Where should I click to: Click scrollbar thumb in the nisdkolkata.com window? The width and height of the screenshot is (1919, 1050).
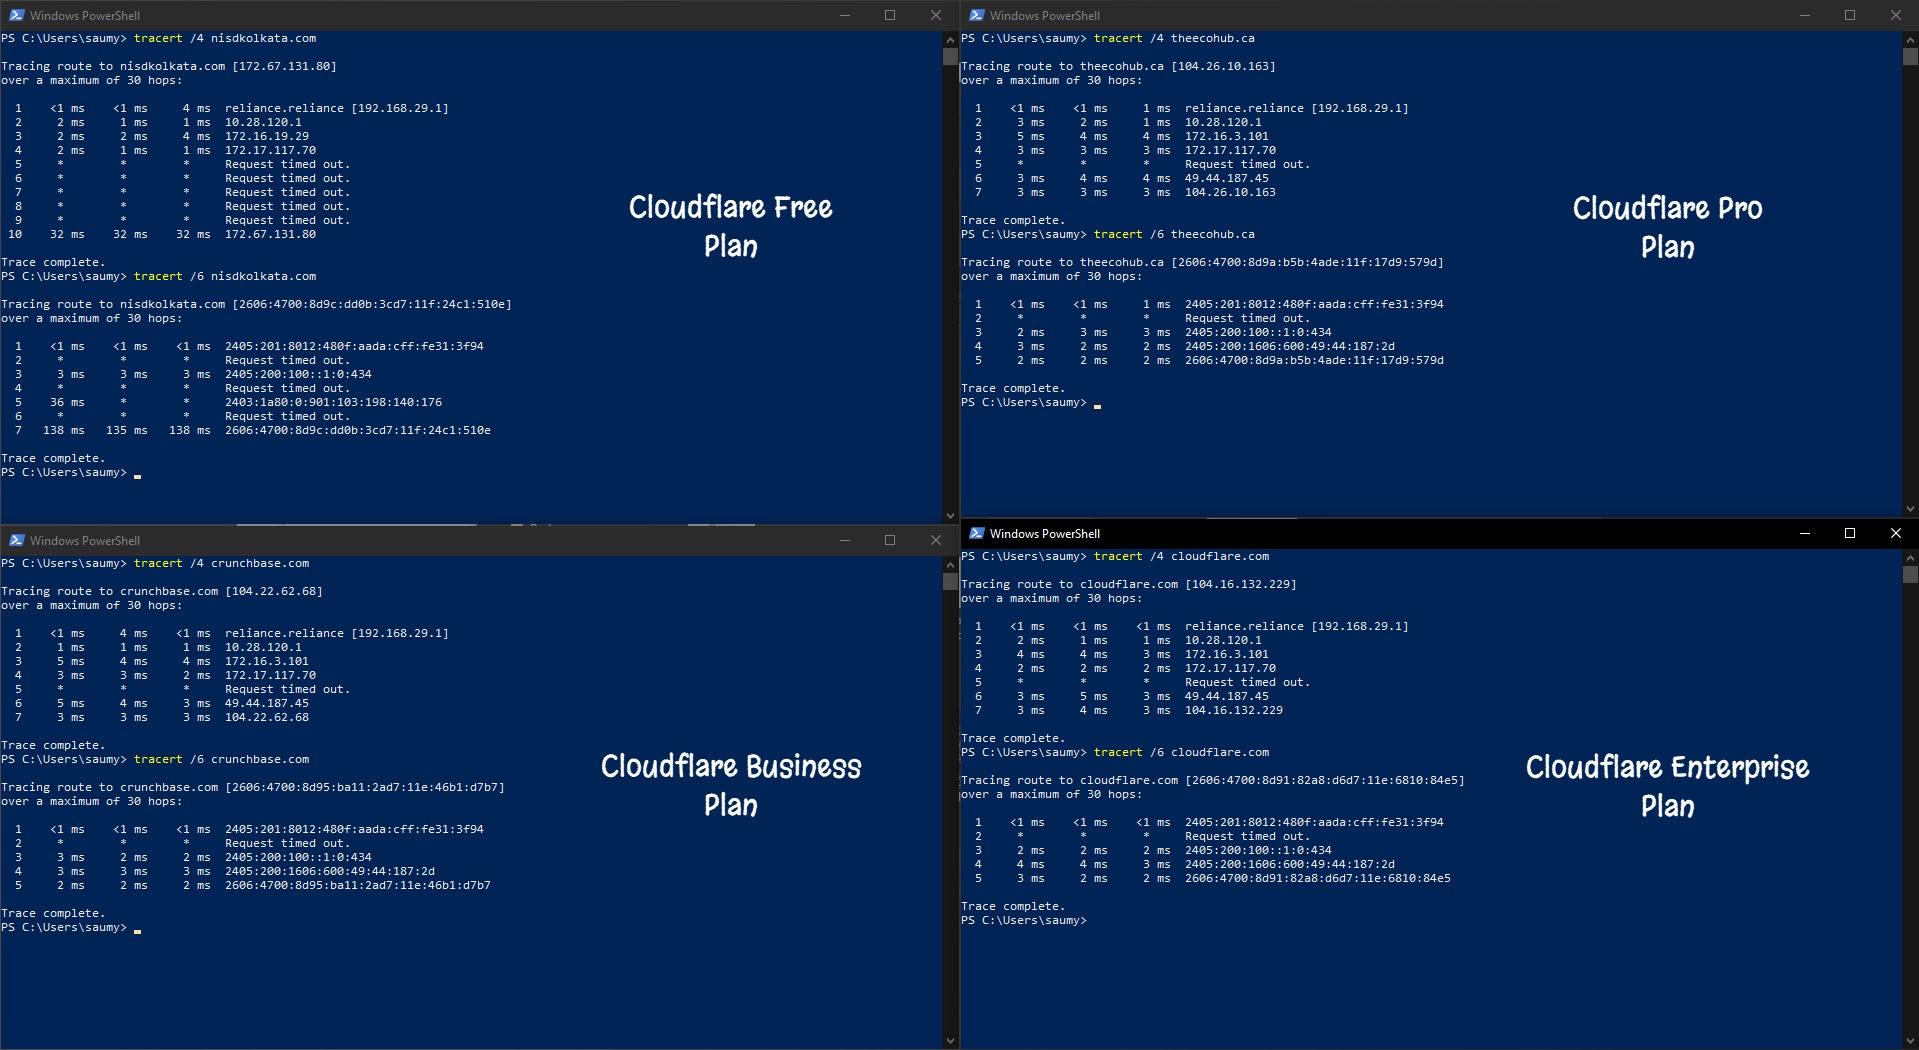tap(950, 57)
